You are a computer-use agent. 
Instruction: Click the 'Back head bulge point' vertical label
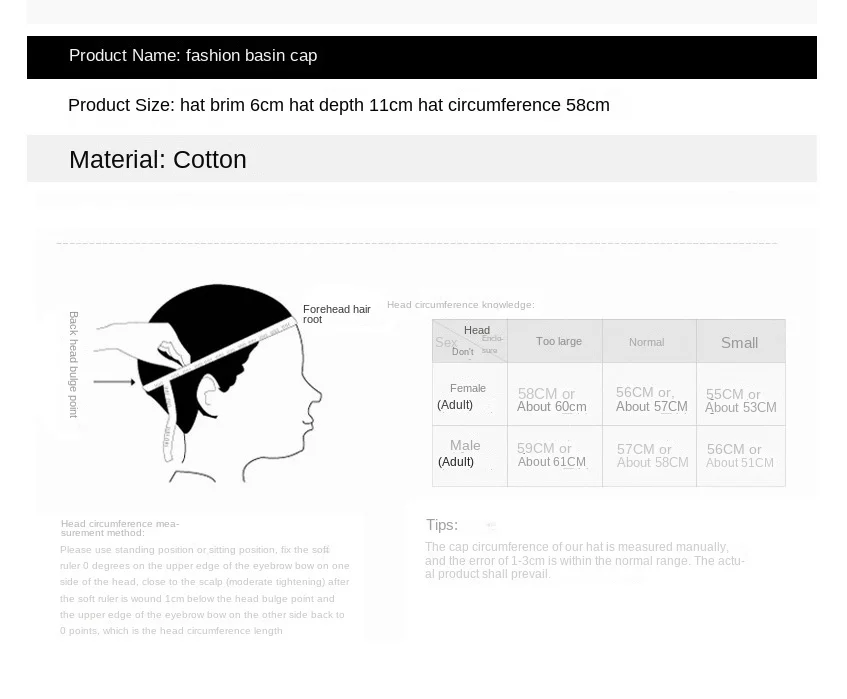click(73, 365)
